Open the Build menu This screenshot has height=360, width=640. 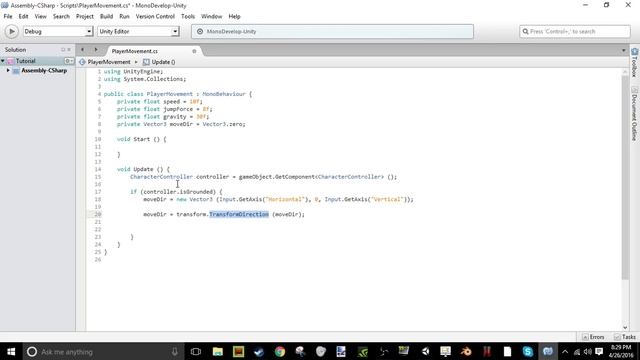tap(107, 16)
